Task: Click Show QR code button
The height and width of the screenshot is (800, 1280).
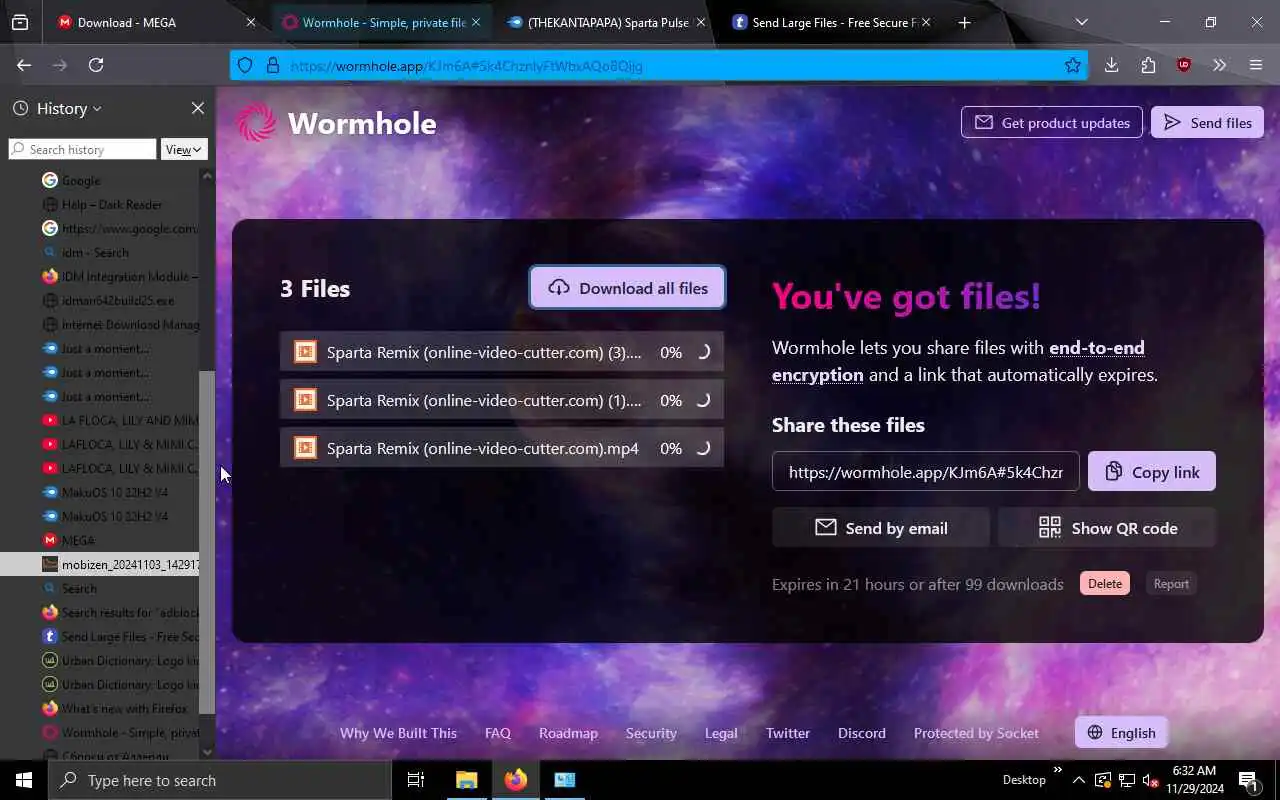Action: pos(1107,528)
